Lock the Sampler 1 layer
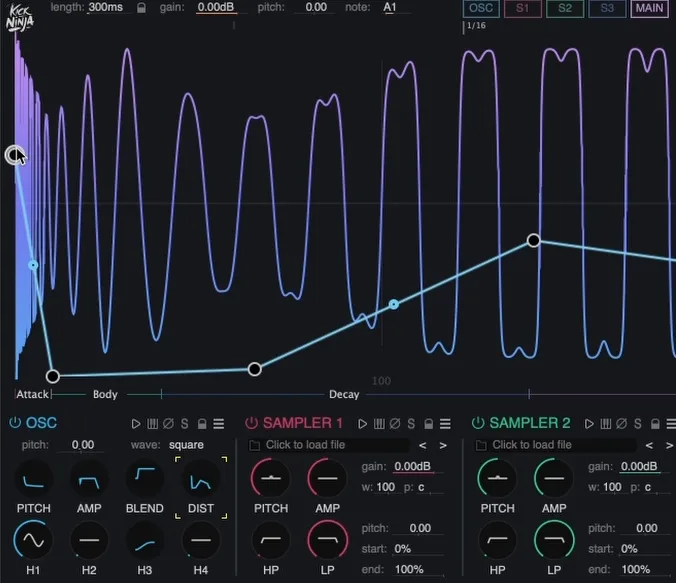676x583 pixels. [429, 424]
